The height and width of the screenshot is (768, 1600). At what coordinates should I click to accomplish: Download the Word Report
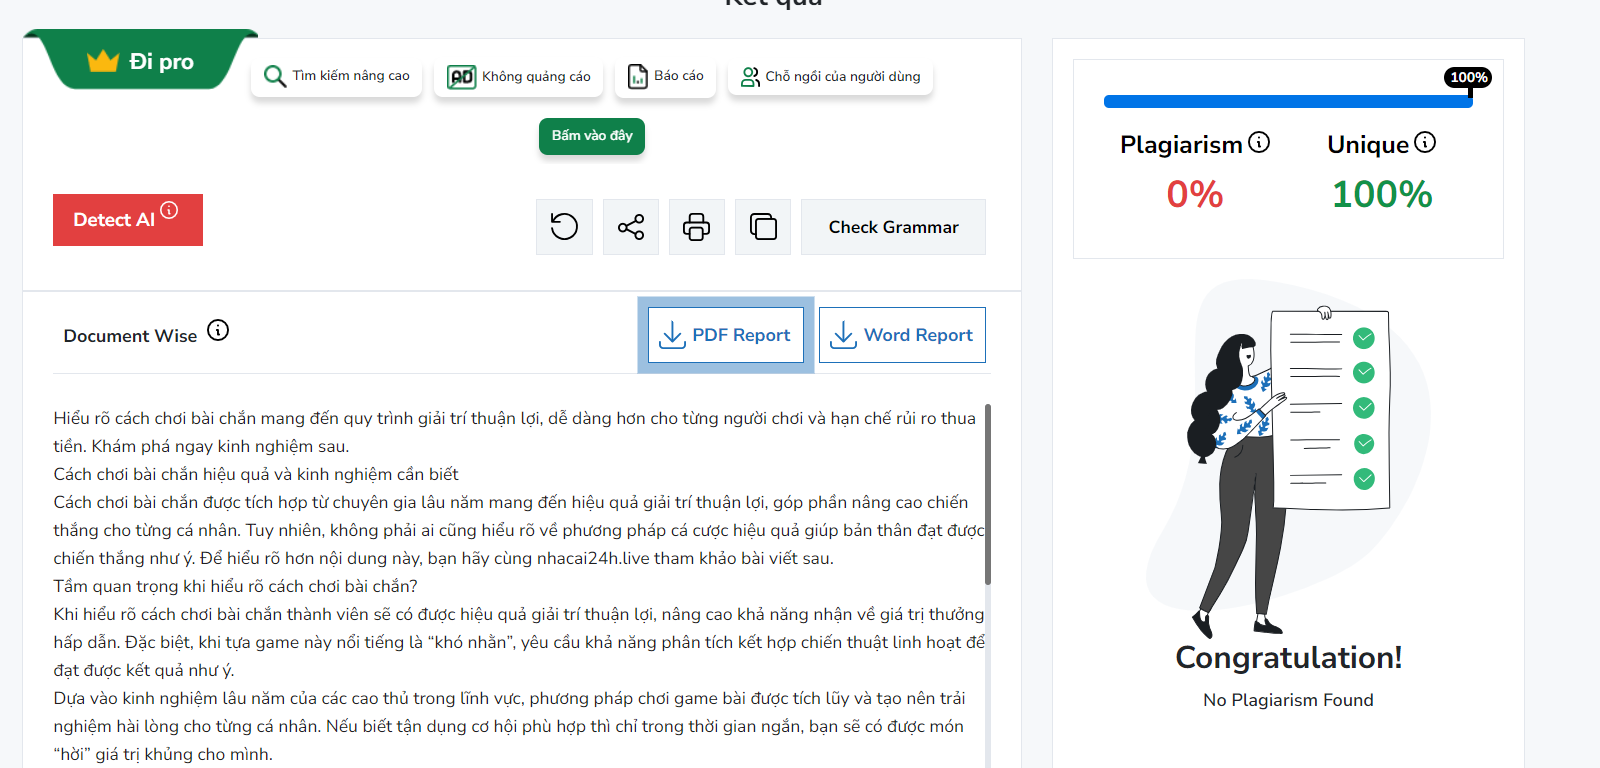tap(902, 335)
